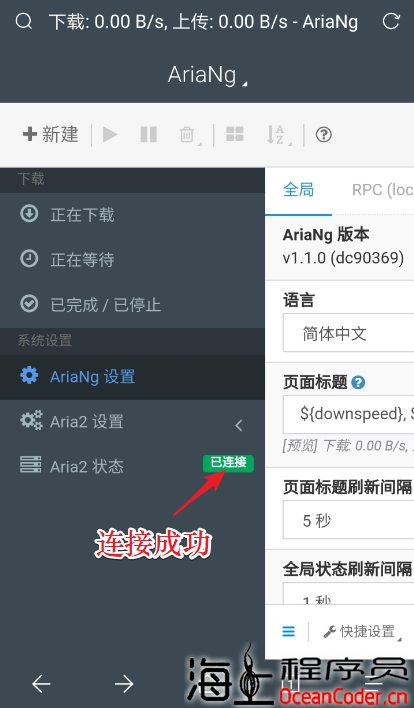Switch to the RPC settings tab
This screenshot has width=414, height=708.
tap(382, 190)
